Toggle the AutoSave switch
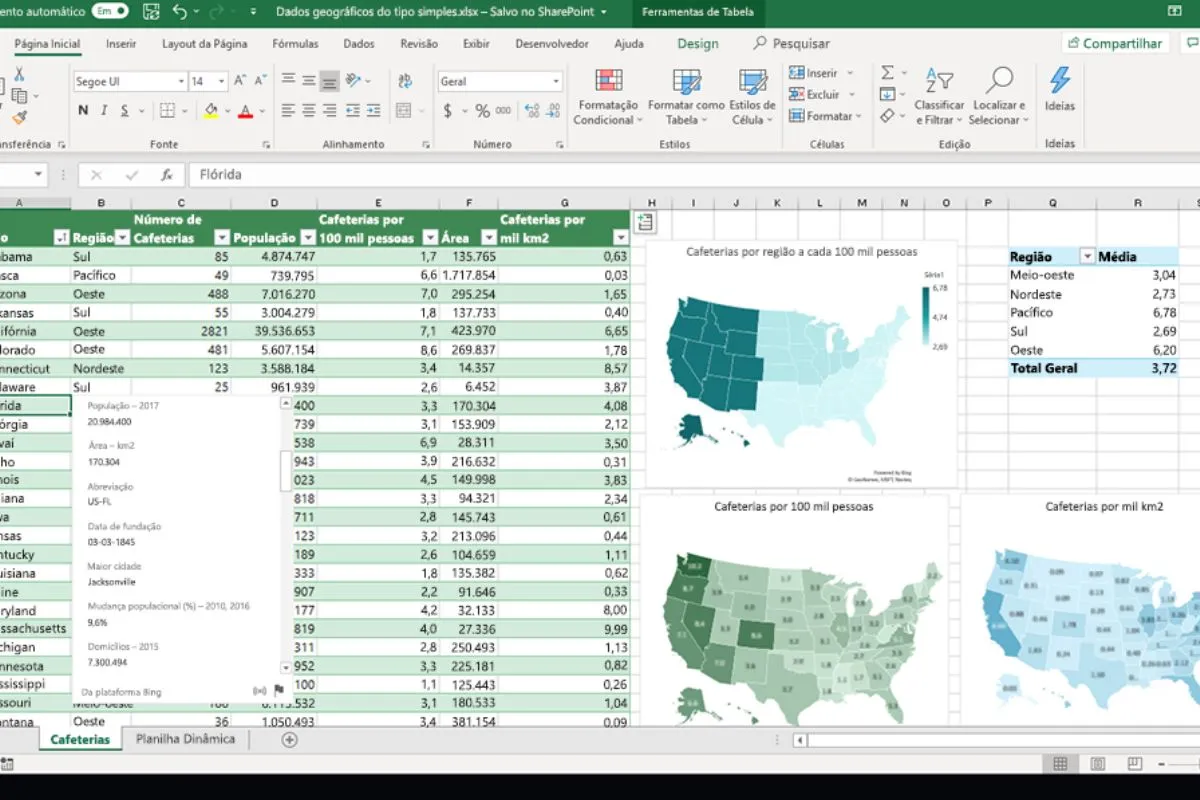The width and height of the screenshot is (1200, 800). tap(109, 12)
